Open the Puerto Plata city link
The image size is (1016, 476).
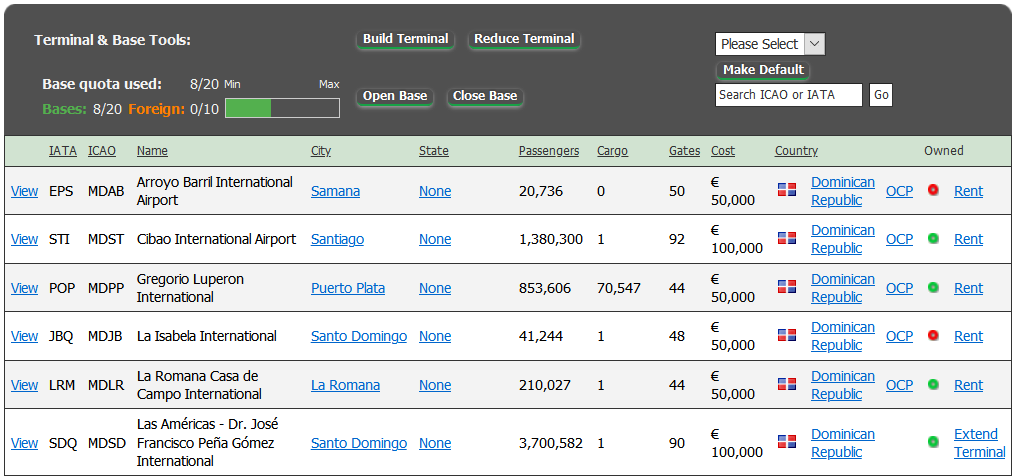pos(347,288)
